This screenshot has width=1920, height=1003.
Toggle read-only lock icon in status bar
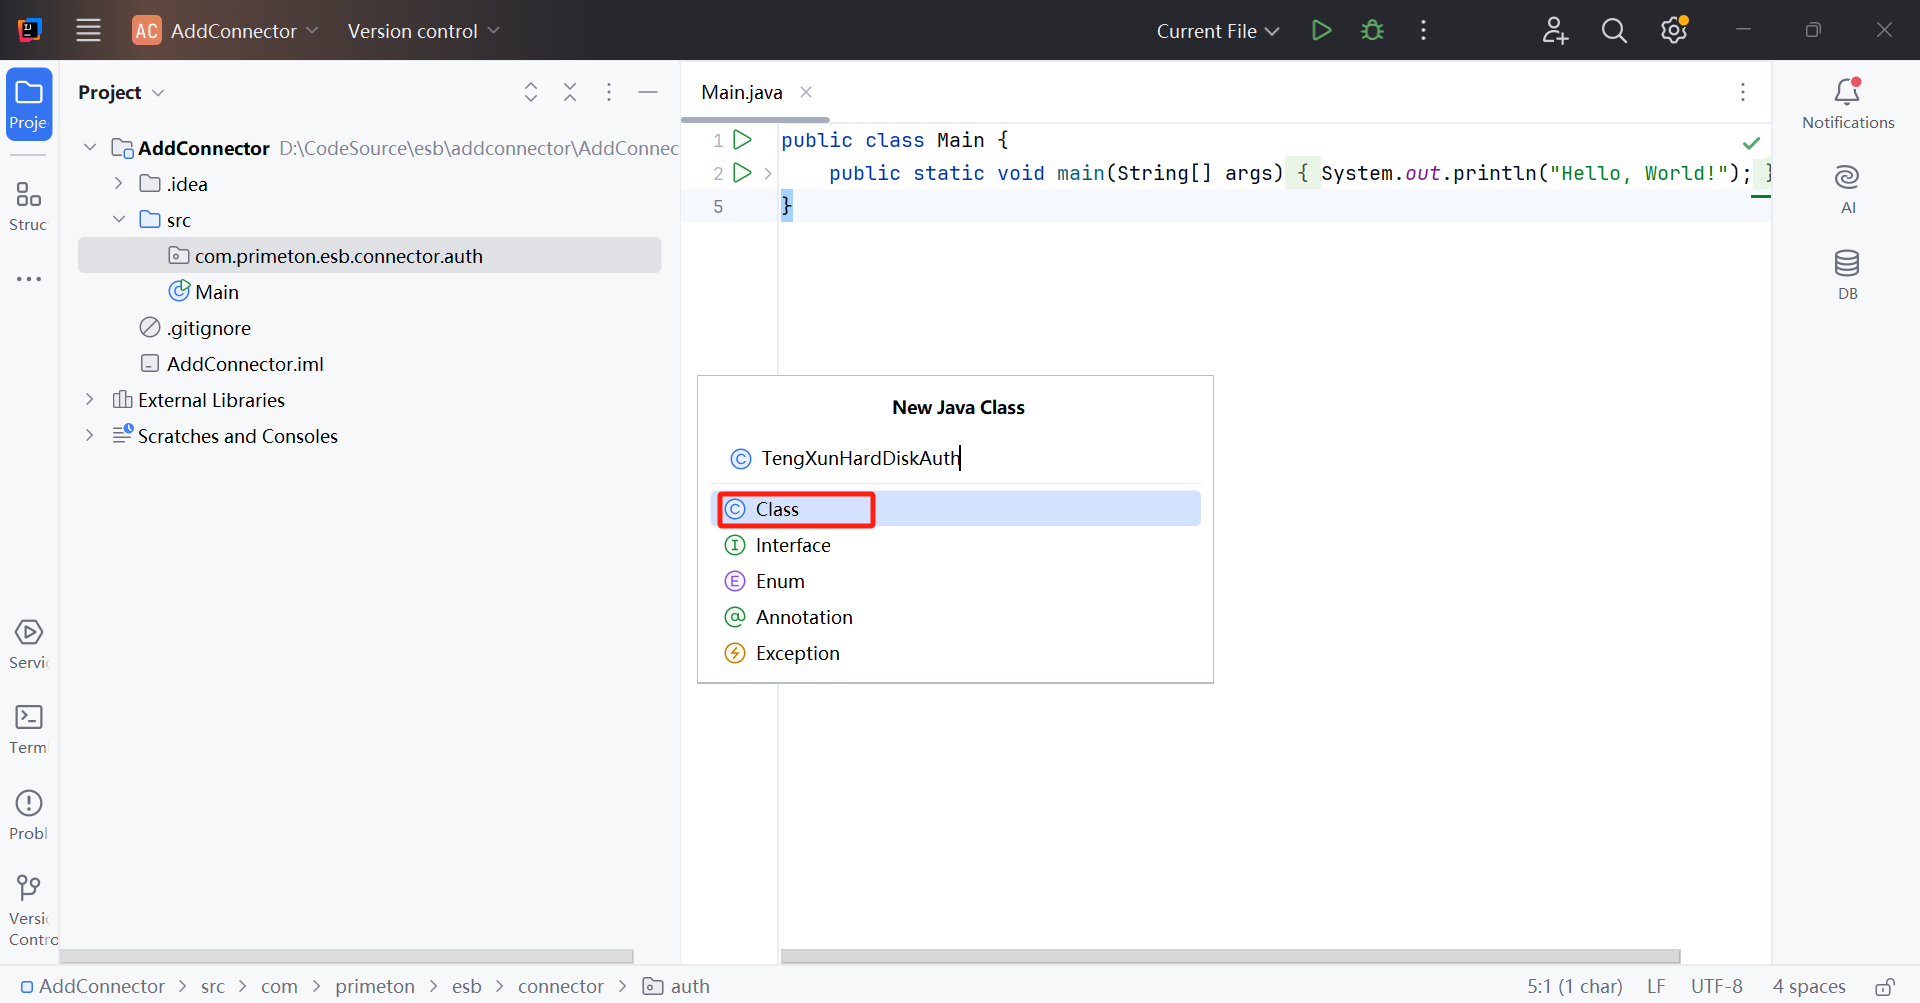click(x=1884, y=987)
